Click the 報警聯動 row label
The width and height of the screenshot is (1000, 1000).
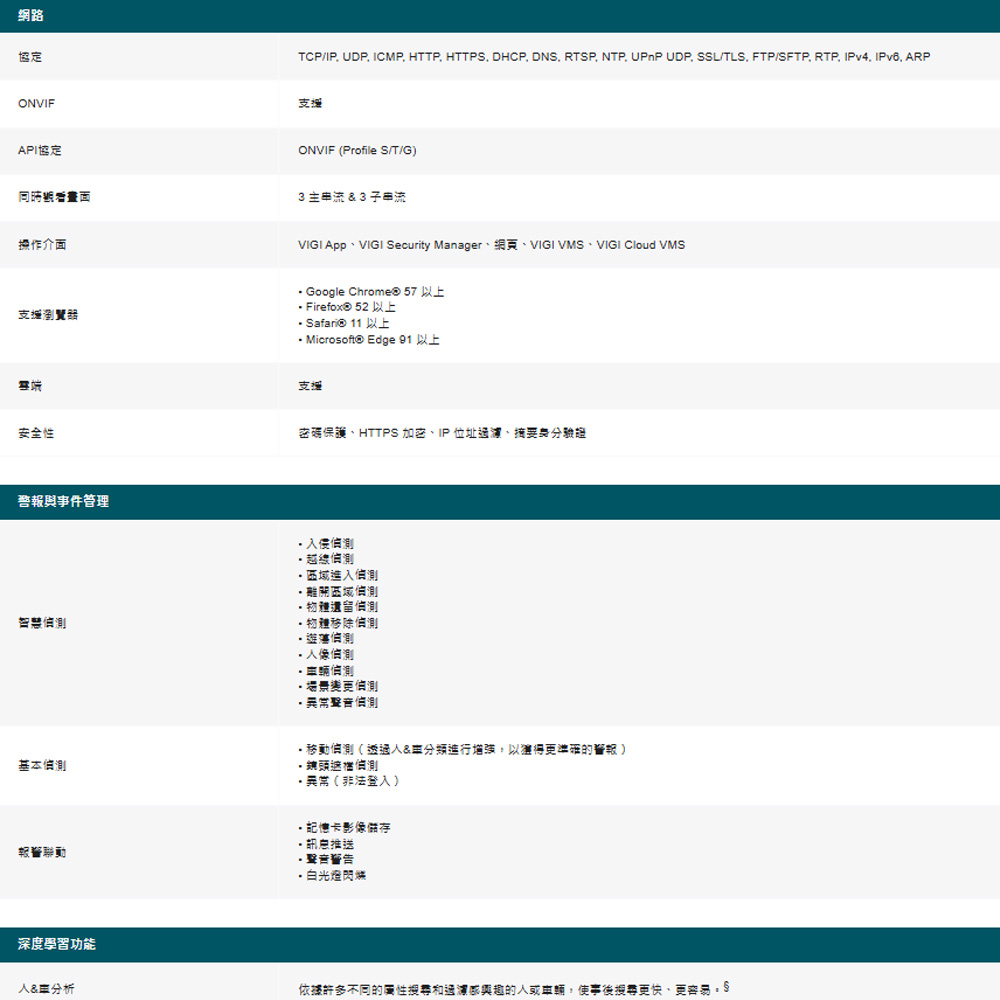click(x=42, y=852)
